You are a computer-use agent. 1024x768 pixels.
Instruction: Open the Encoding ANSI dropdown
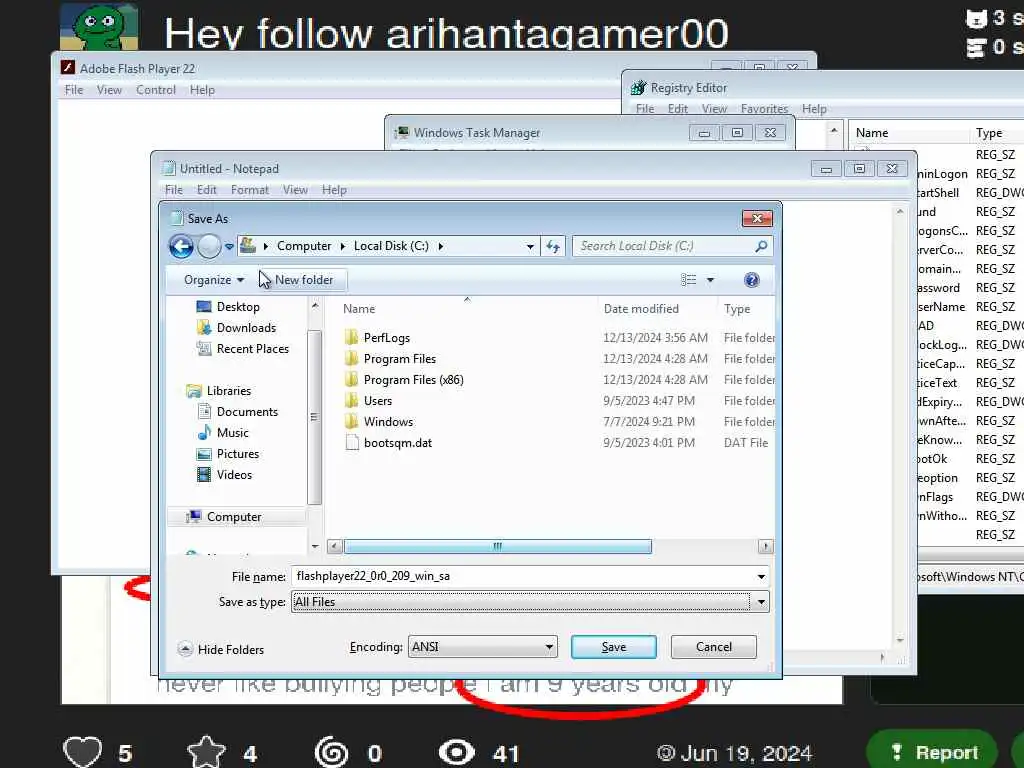483,647
